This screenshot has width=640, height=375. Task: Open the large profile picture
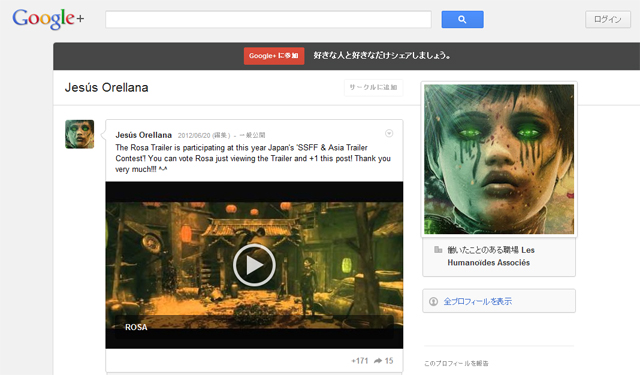pyautogui.click(x=499, y=159)
